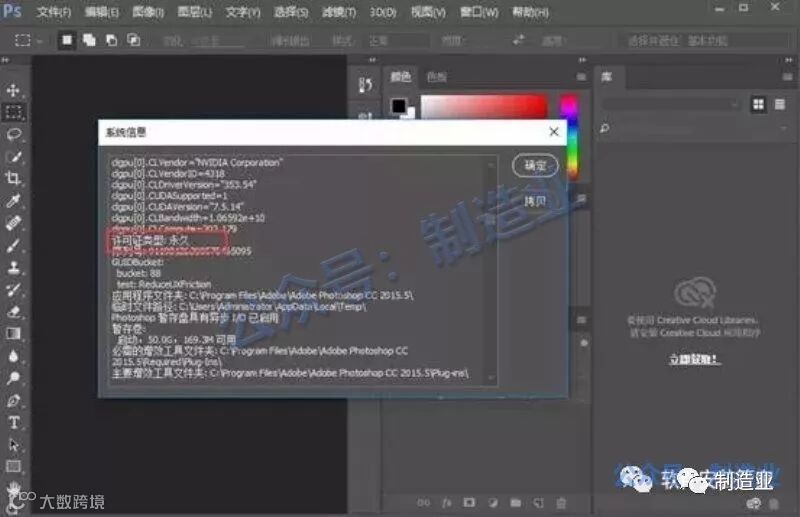This screenshot has height=517, width=800.
Task: Collapse the Libraries panel group arrows
Action: click(788, 60)
